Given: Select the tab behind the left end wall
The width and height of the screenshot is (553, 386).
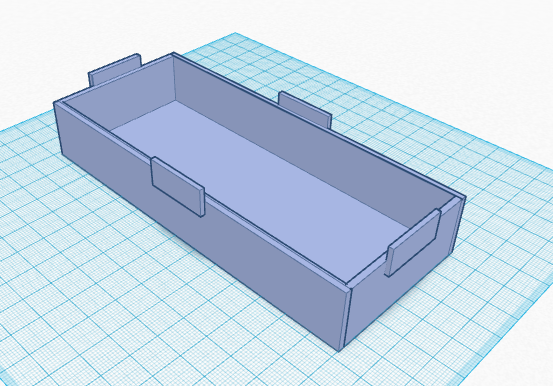Looking at the screenshot, I should [x=114, y=70].
